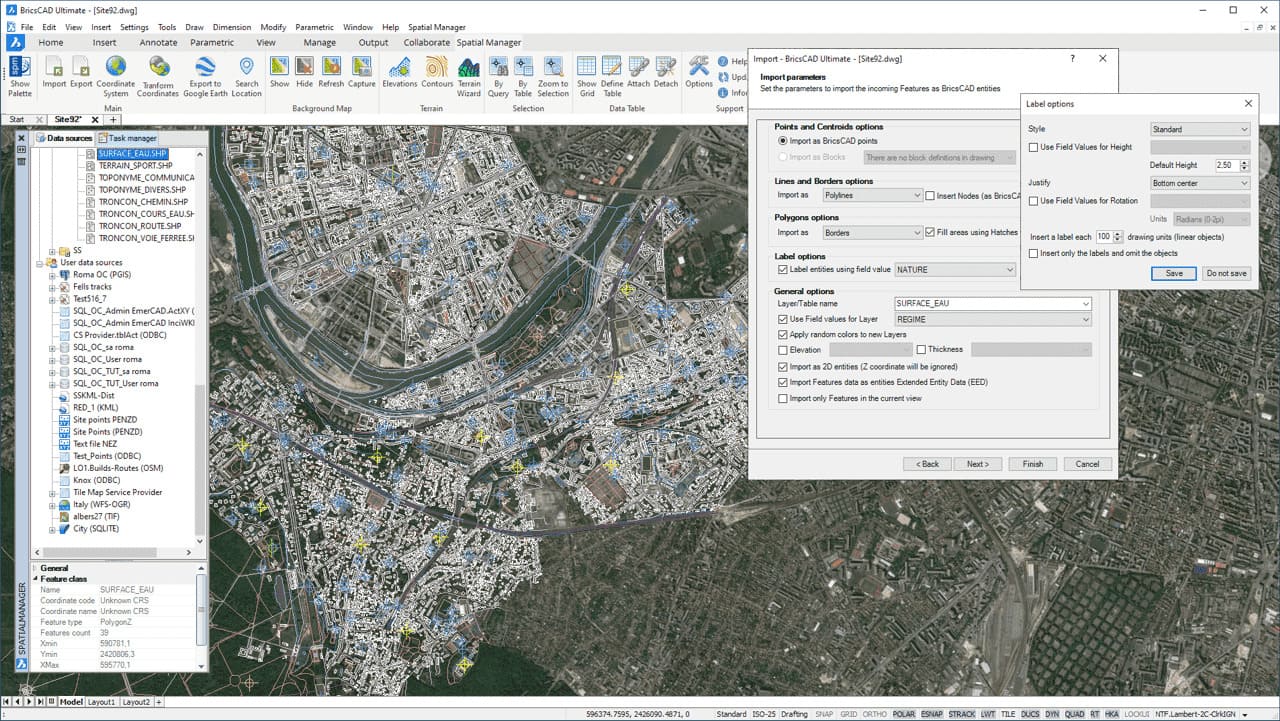Open the Coordinate System tool
The height and width of the screenshot is (721, 1280).
click(116, 76)
